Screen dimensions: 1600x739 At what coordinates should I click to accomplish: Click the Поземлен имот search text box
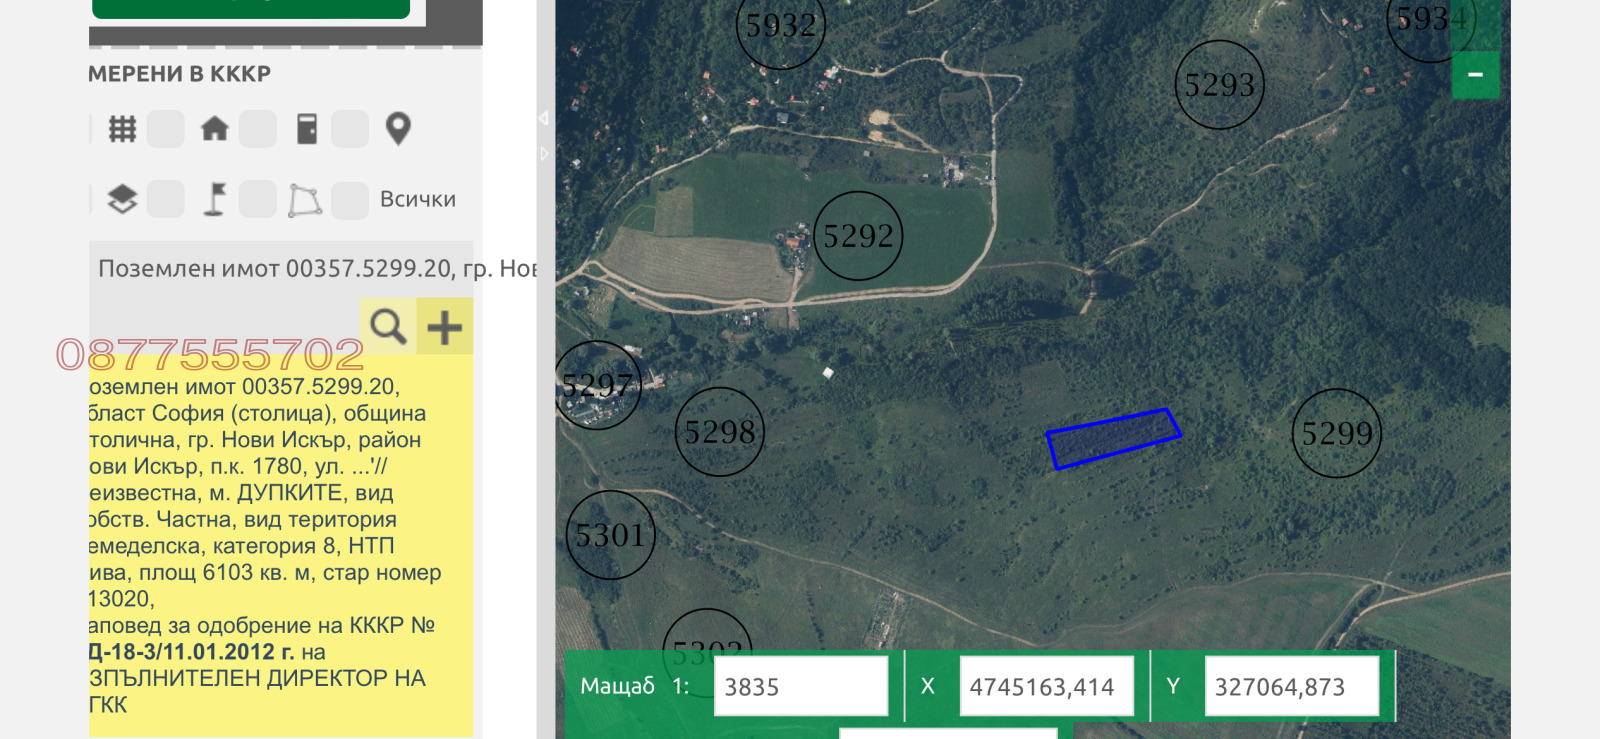pos(315,269)
